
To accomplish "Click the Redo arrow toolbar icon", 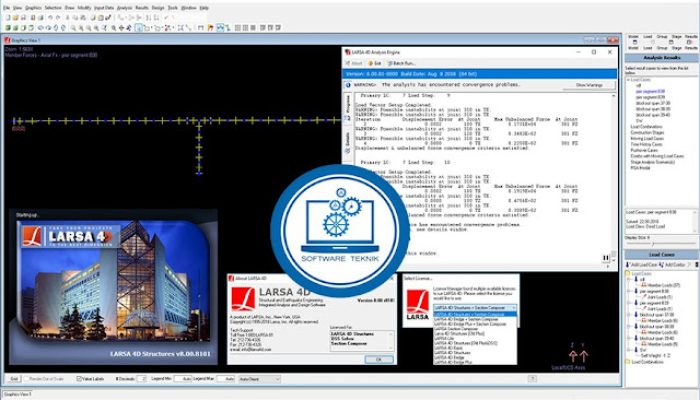I will pyautogui.click(x=58, y=17).
